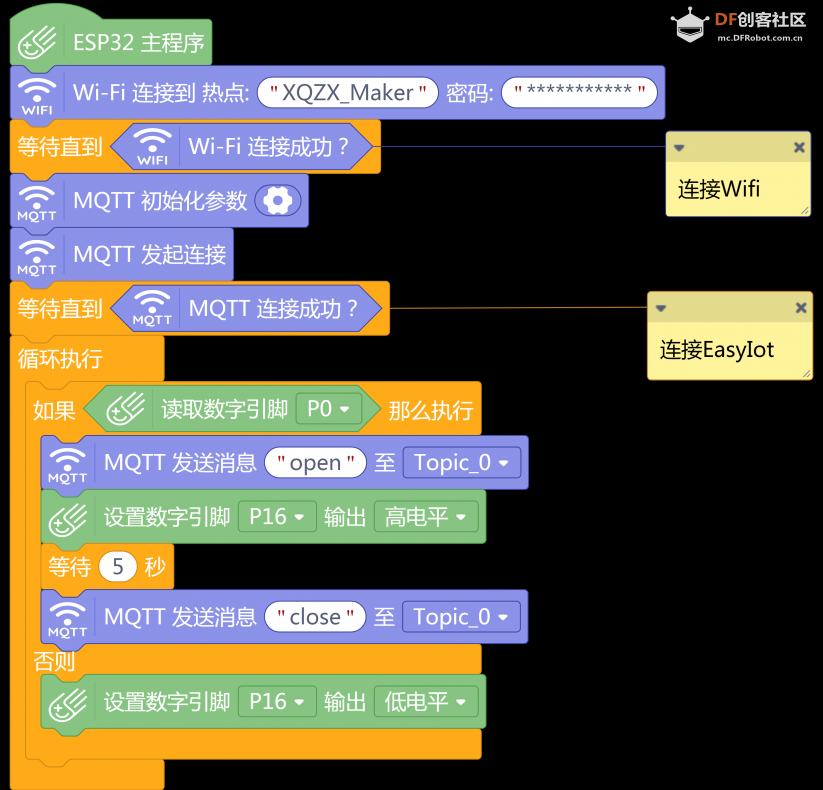
Task: Collapse the 连接Wifi comment with its arrow
Action: click(x=679, y=148)
